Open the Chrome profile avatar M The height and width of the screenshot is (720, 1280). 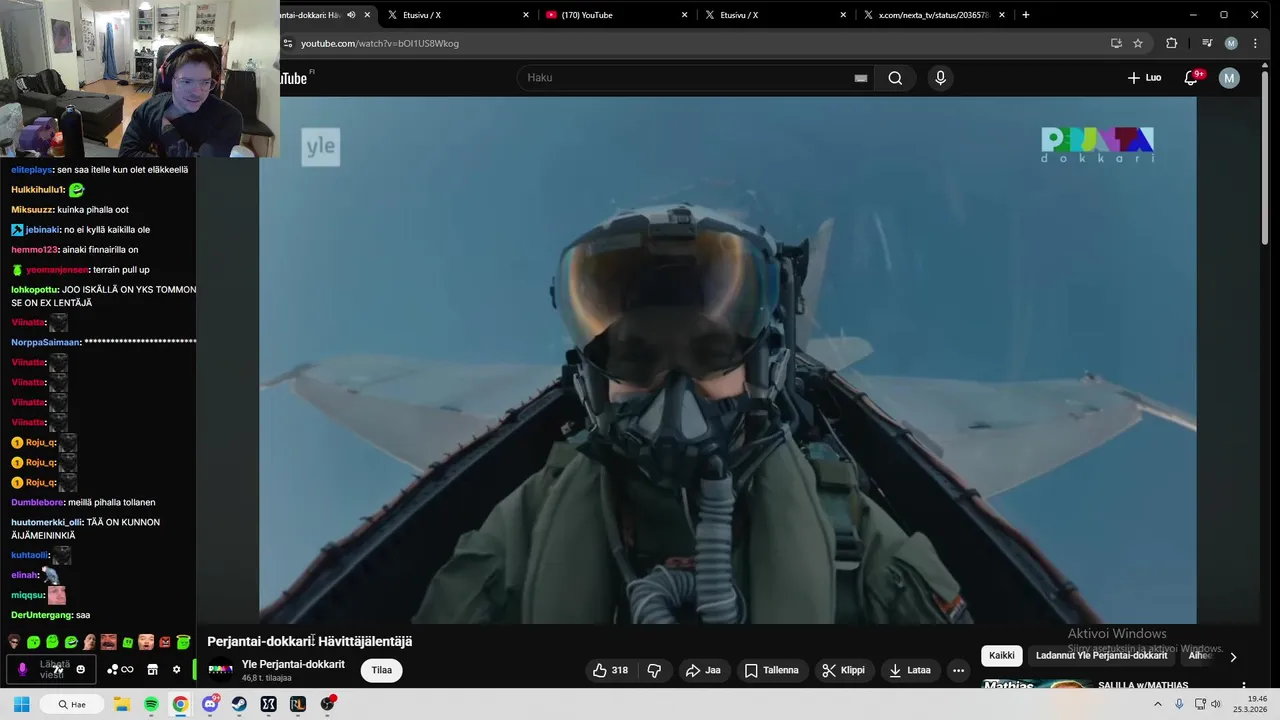tap(1231, 43)
